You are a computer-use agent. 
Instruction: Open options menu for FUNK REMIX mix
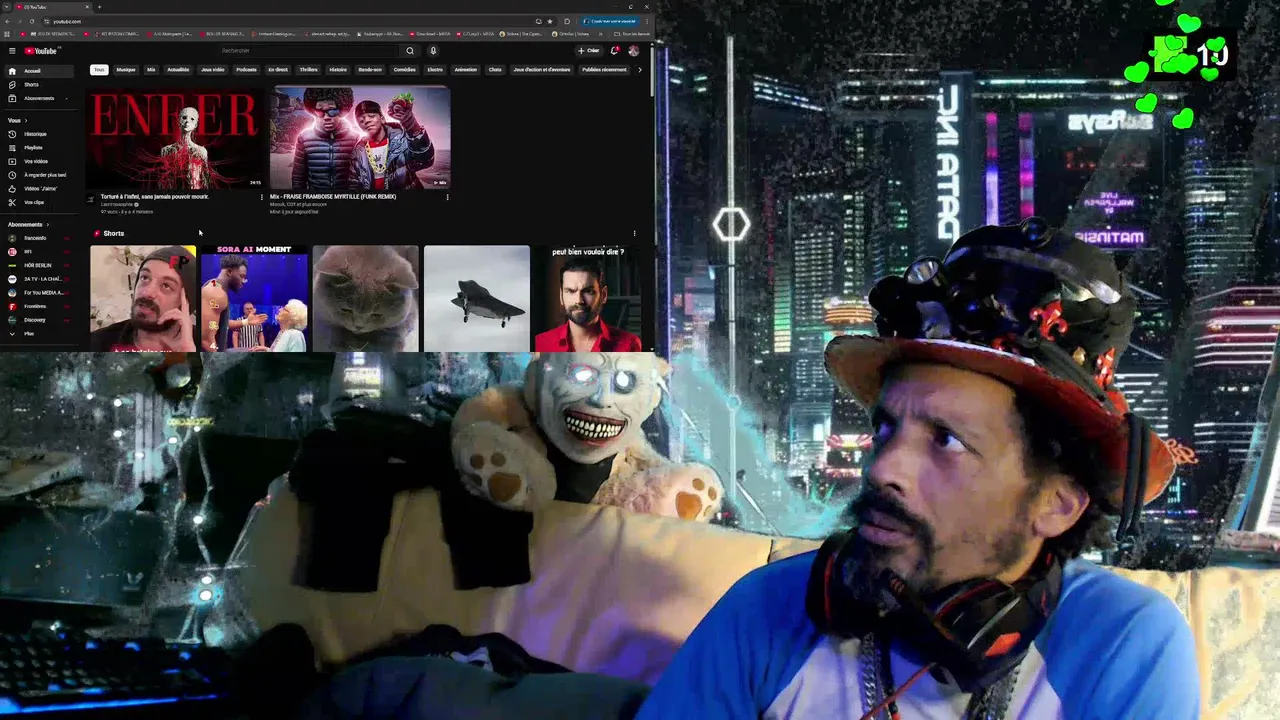447,197
